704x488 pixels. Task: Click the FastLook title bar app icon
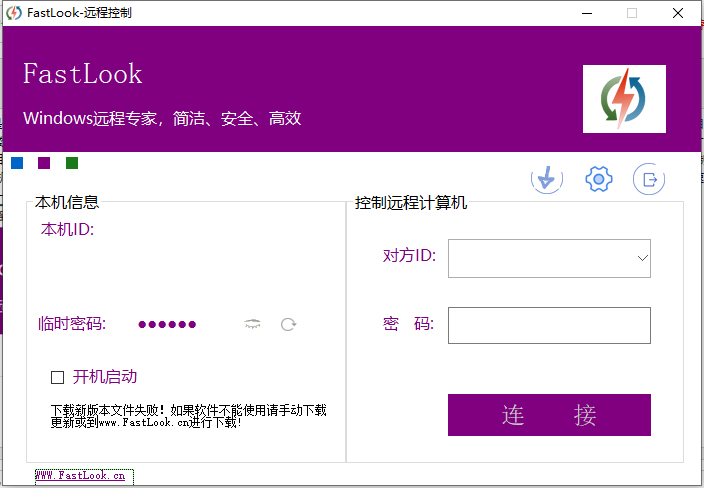(13, 13)
